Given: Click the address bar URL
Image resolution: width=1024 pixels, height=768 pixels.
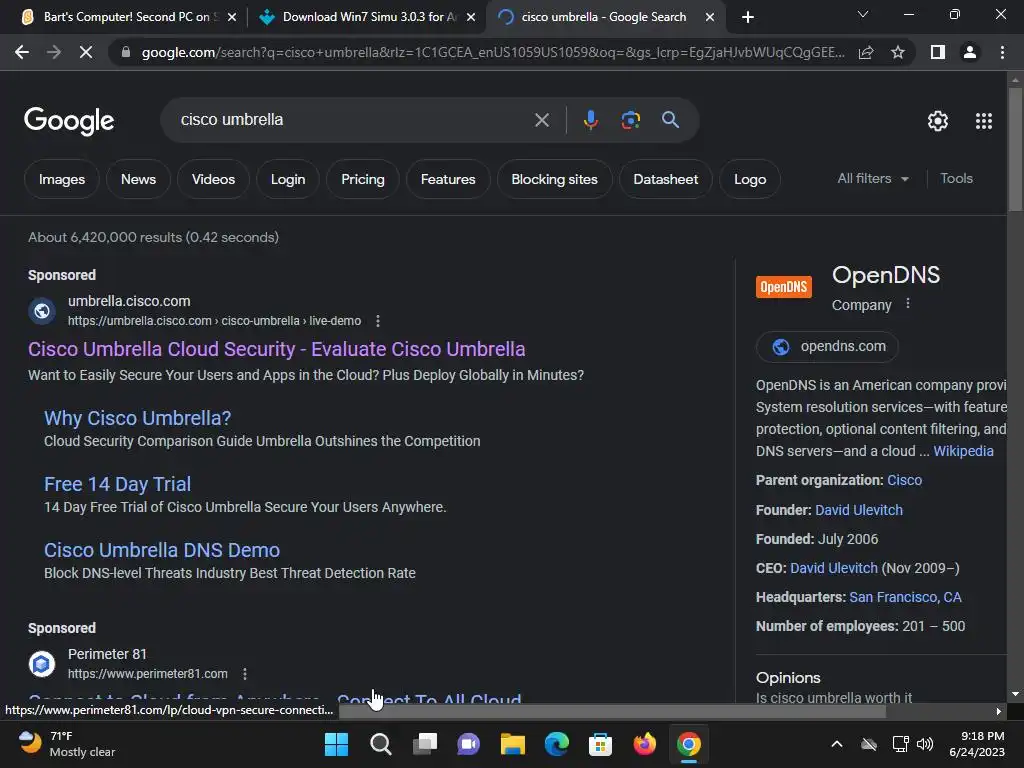Looking at the screenshot, I should coord(493,52).
